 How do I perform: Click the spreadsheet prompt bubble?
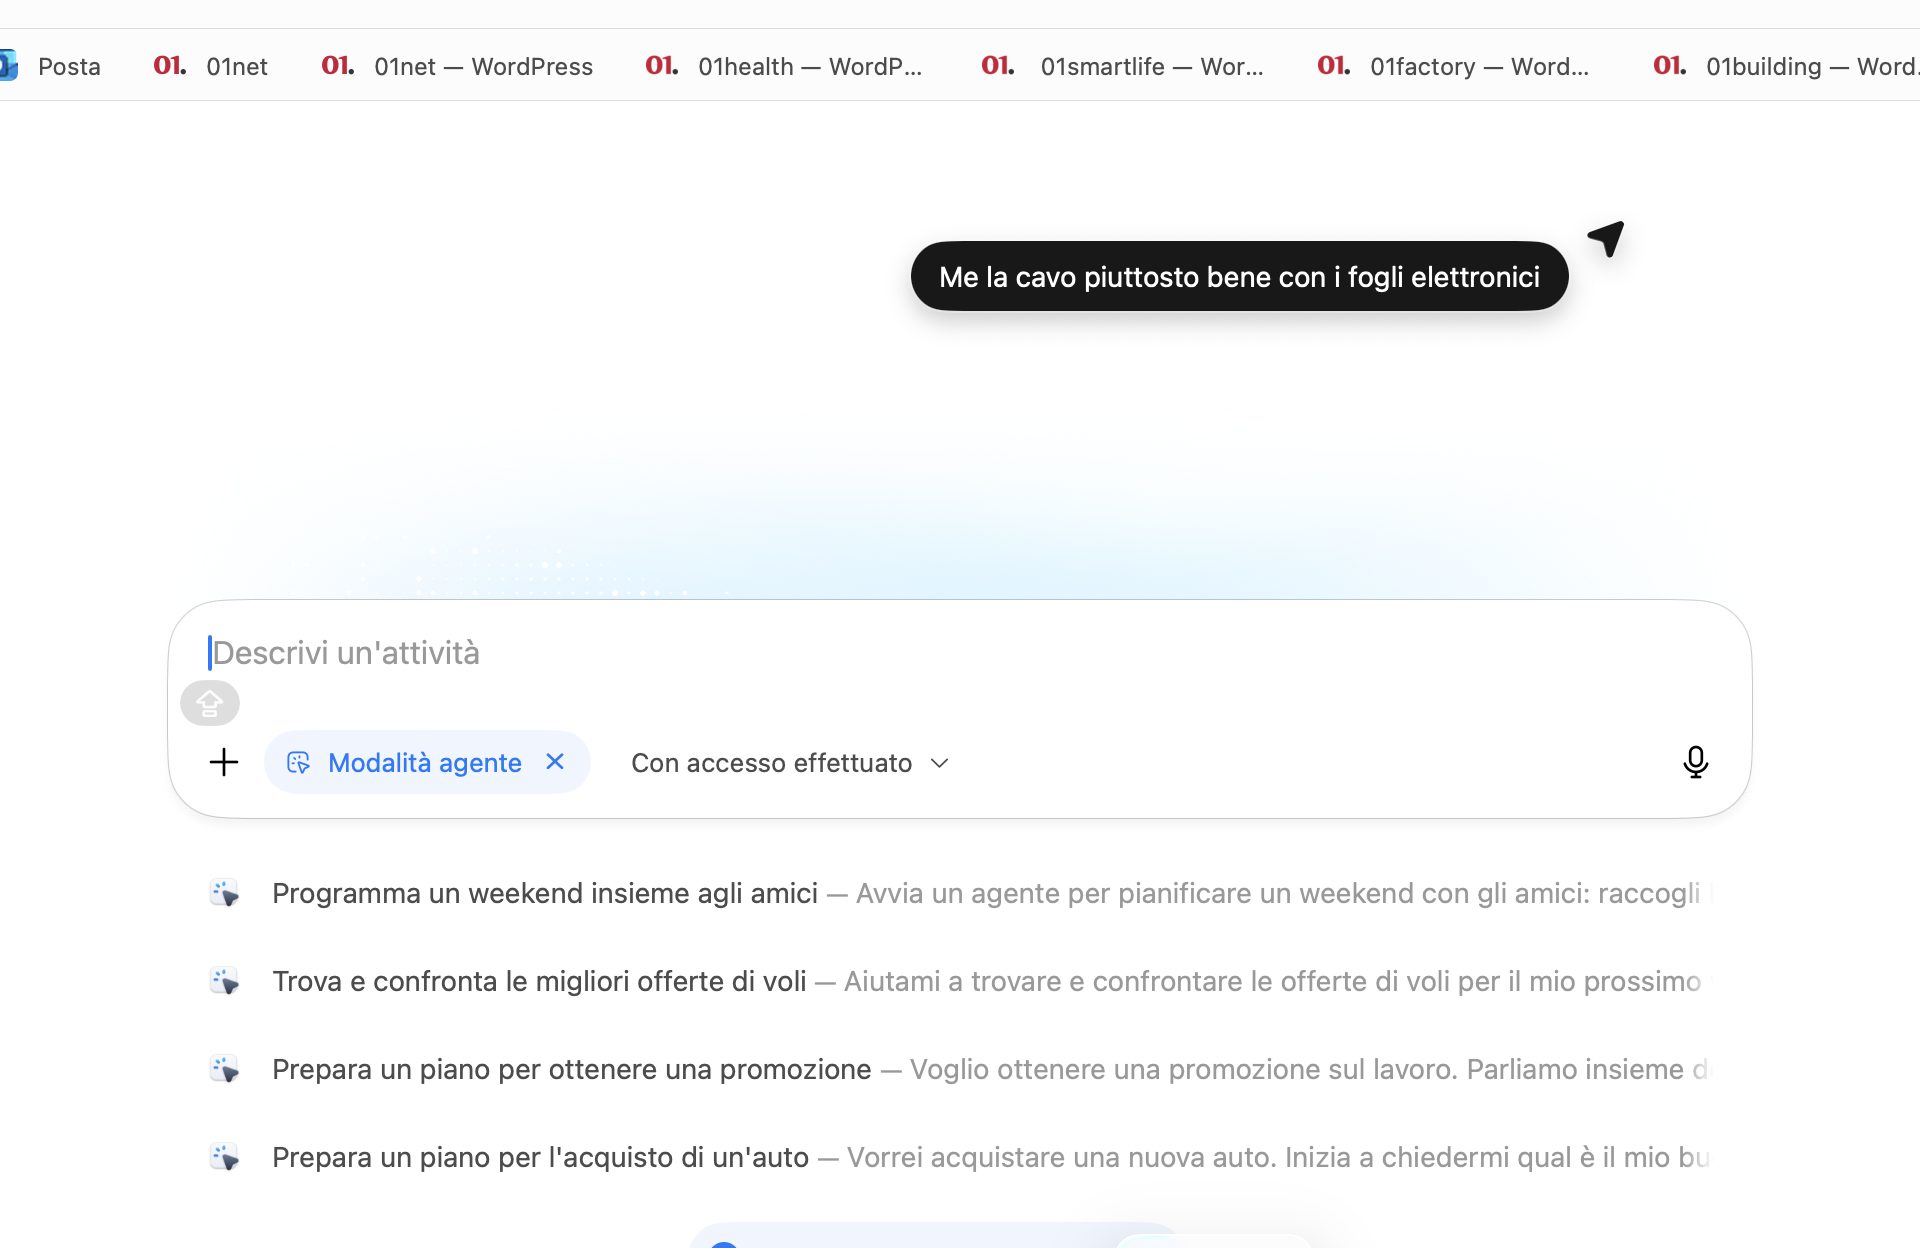pyautogui.click(x=1238, y=277)
